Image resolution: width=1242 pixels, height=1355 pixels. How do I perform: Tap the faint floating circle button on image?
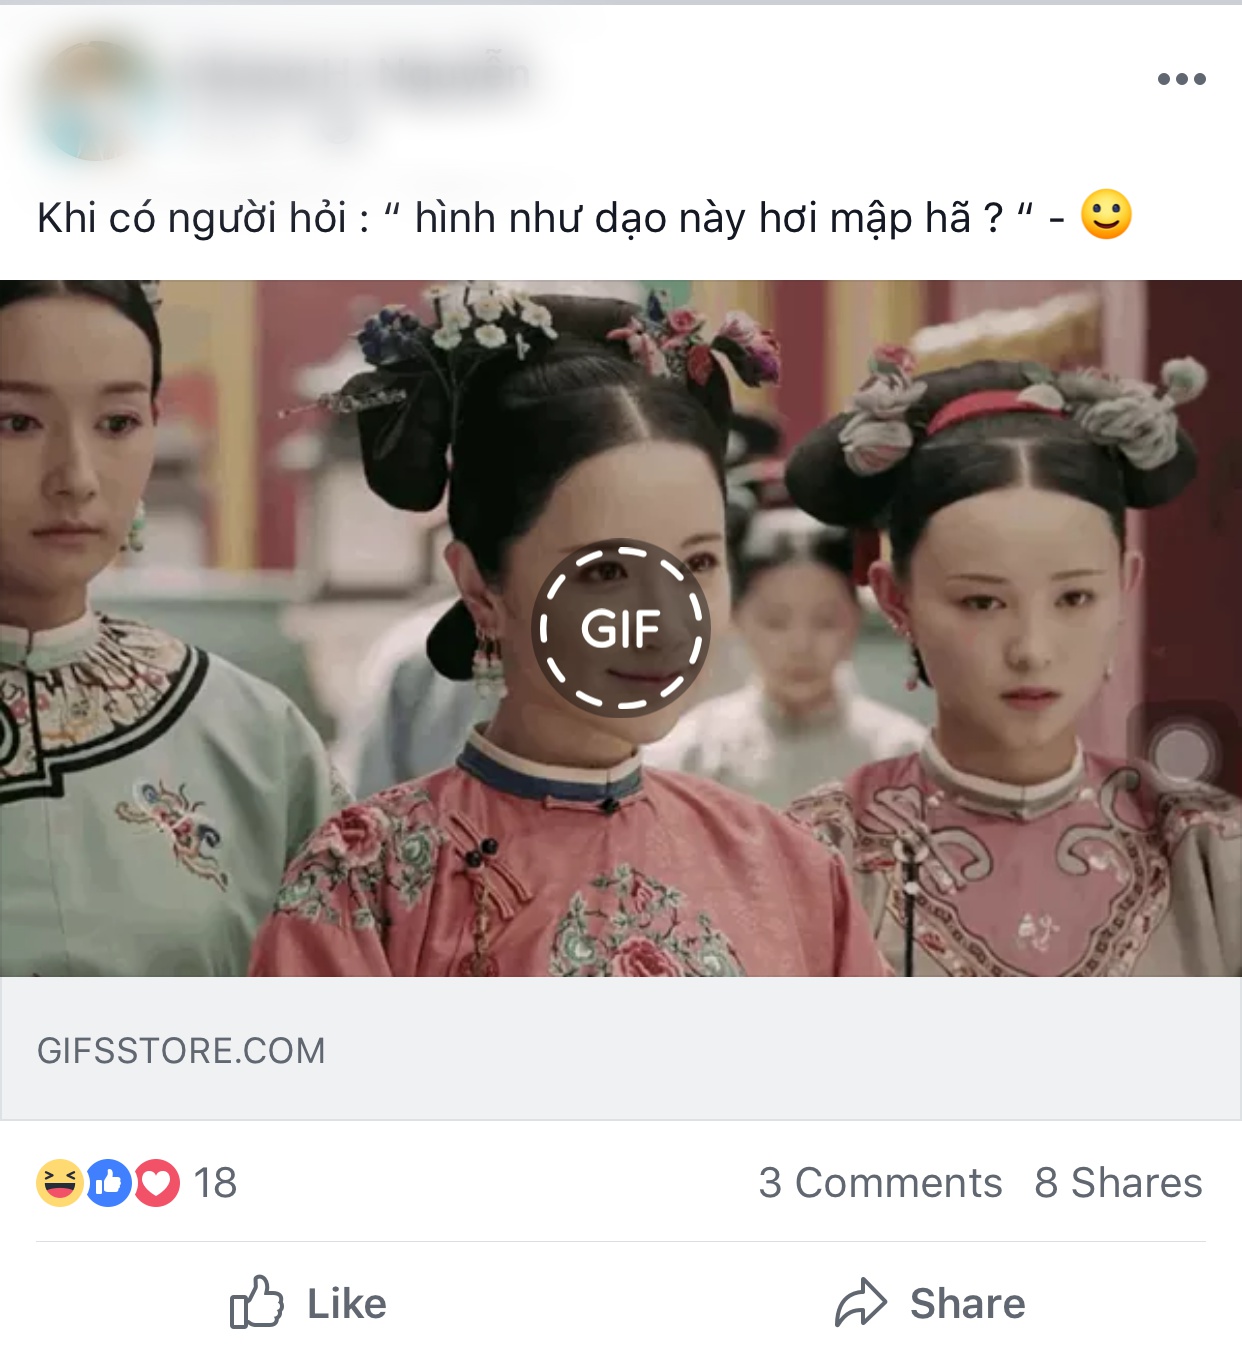pyautogui.click(x=1181, y=753)
